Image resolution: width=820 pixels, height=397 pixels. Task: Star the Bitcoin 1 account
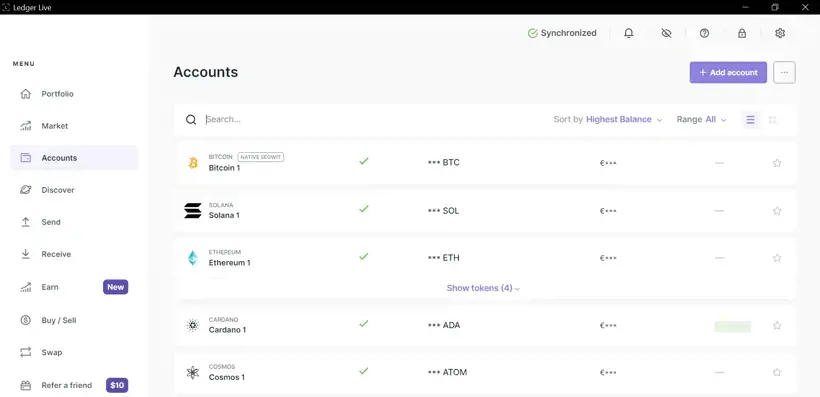coord(777,163)
